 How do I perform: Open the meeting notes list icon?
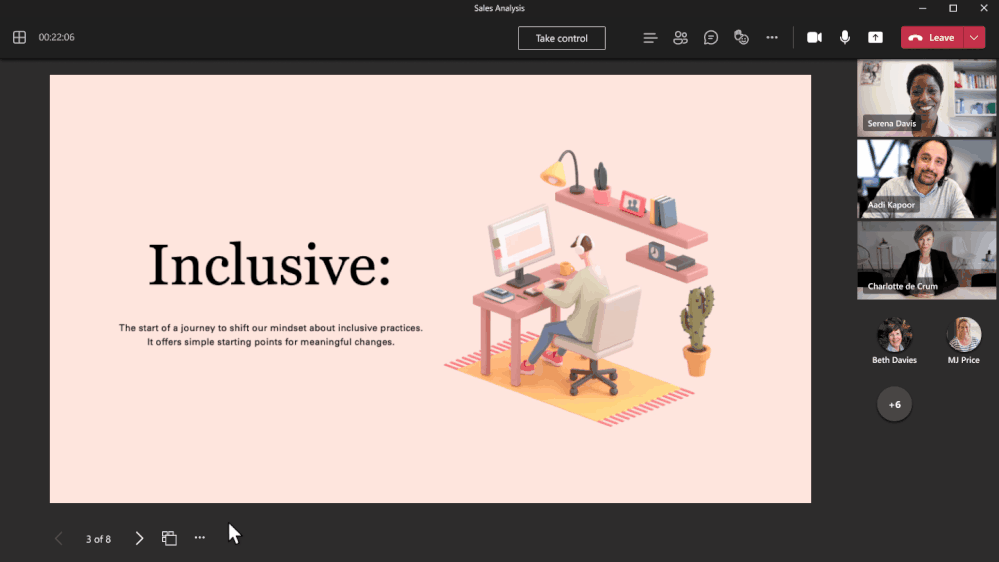[650, 38]
